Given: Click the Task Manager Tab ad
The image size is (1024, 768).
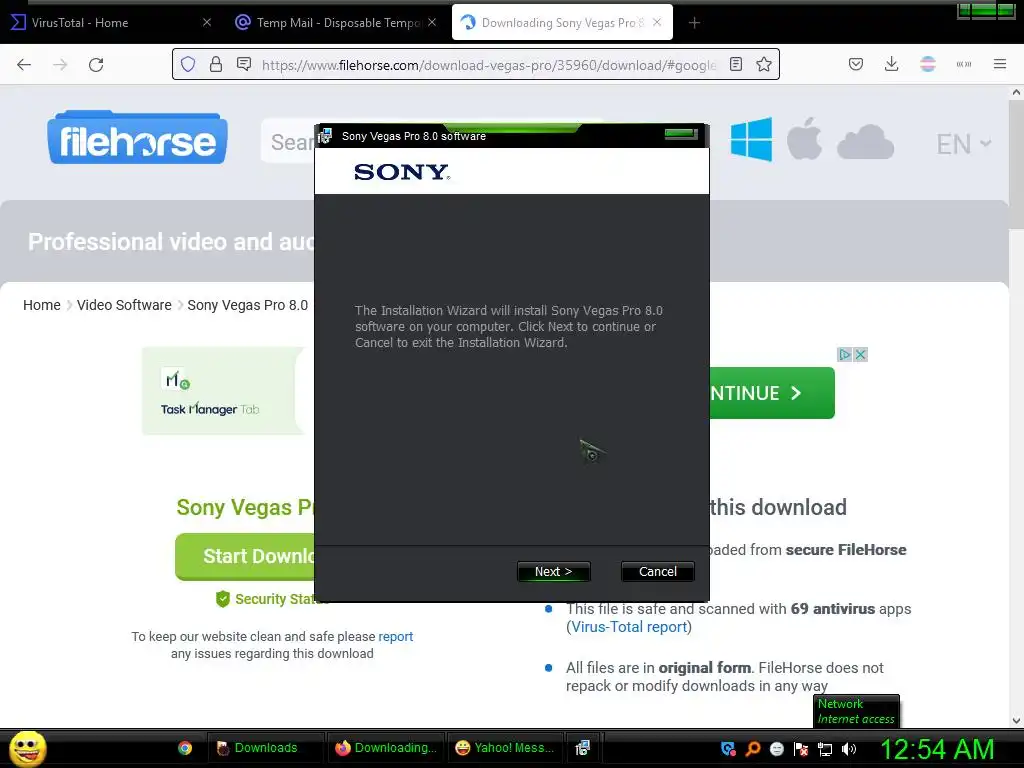Looking at the screenshot, I should click(223, 391).
